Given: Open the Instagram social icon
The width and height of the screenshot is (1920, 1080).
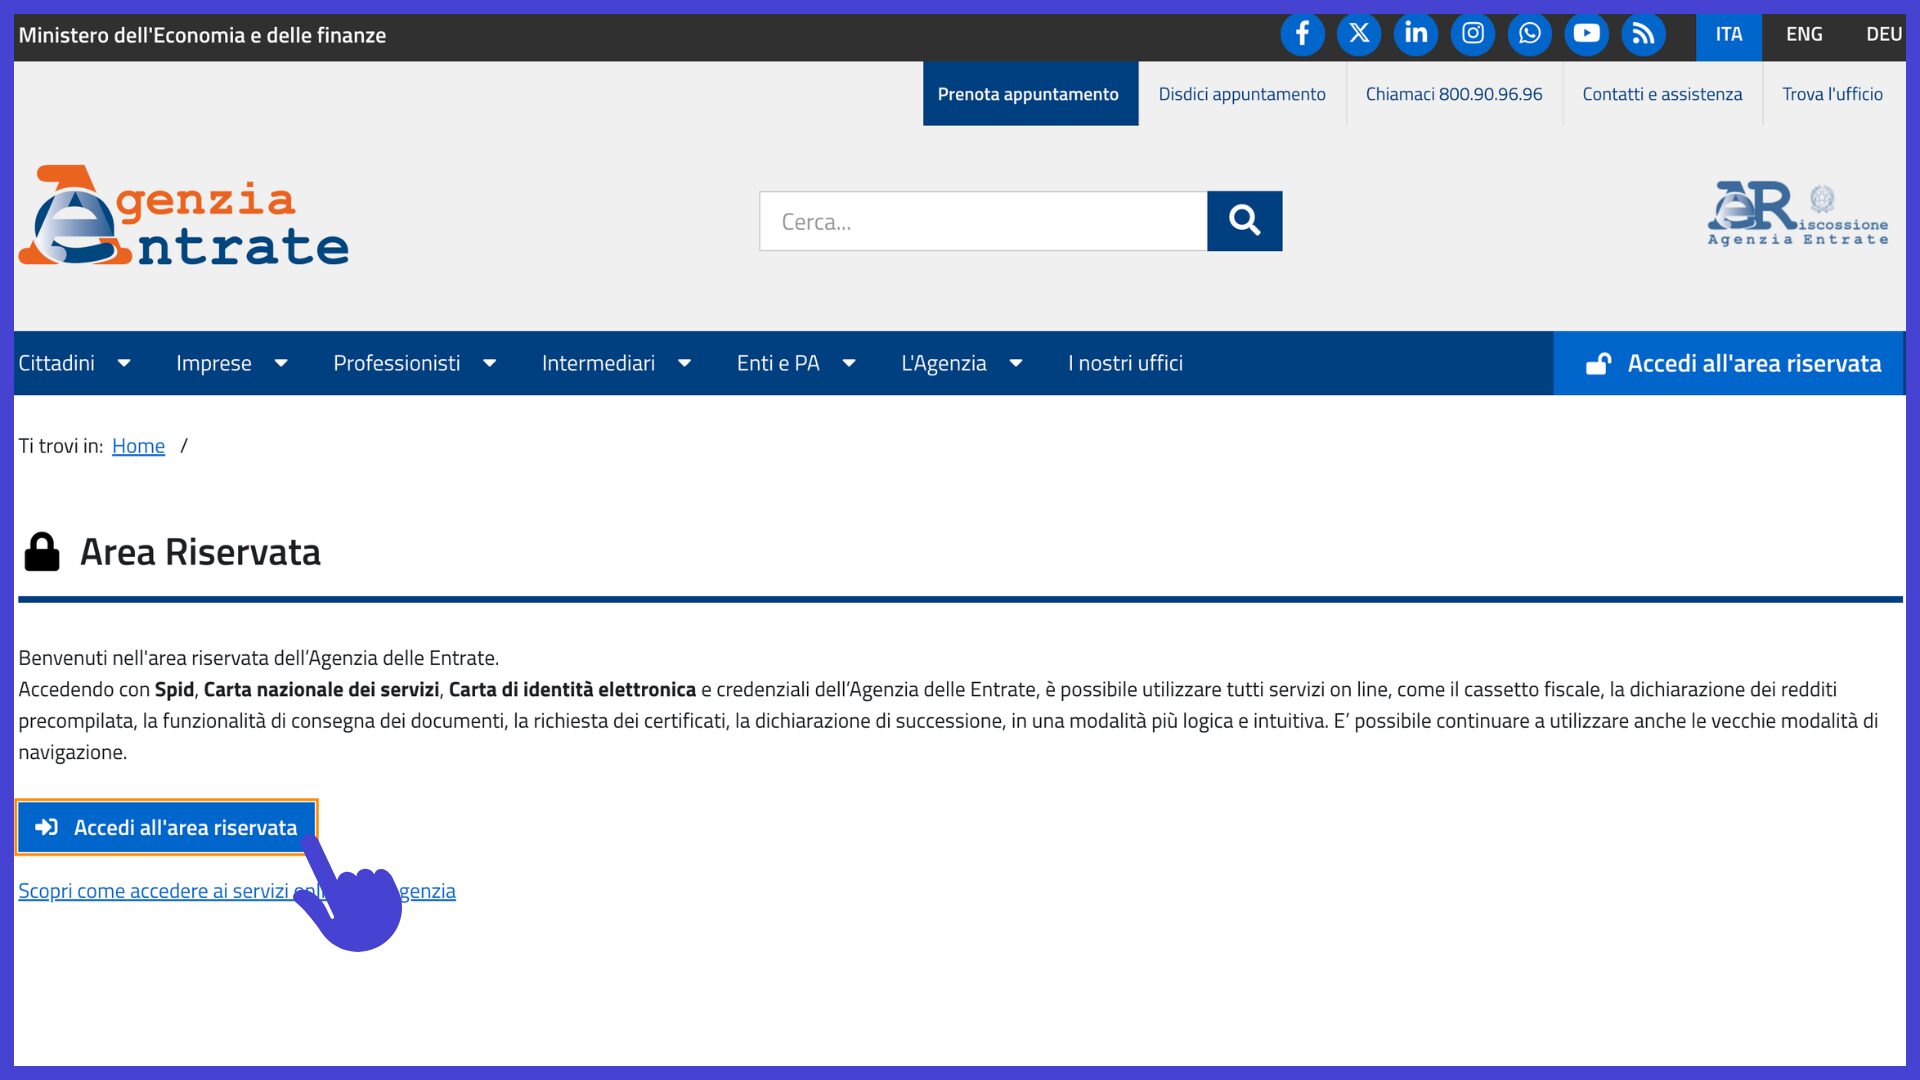Looking at the screenshot, I should tap(1473, 34).
